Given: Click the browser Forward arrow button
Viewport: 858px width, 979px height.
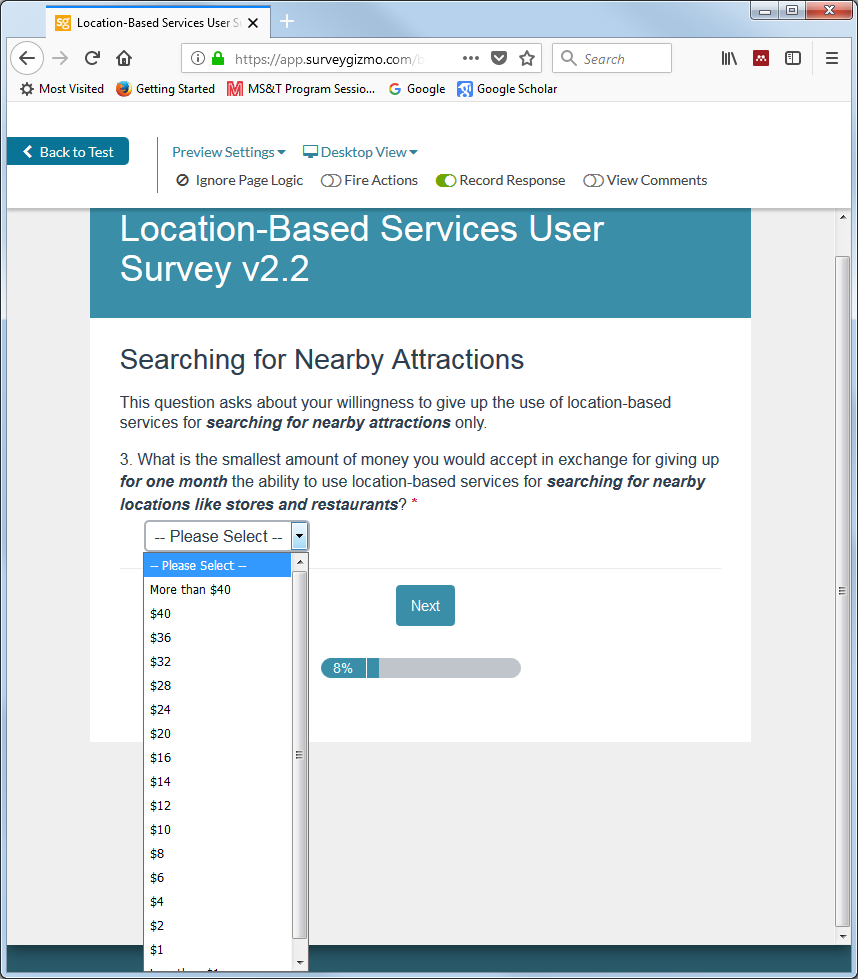Looking at the screenshot, I should (60, 59).
